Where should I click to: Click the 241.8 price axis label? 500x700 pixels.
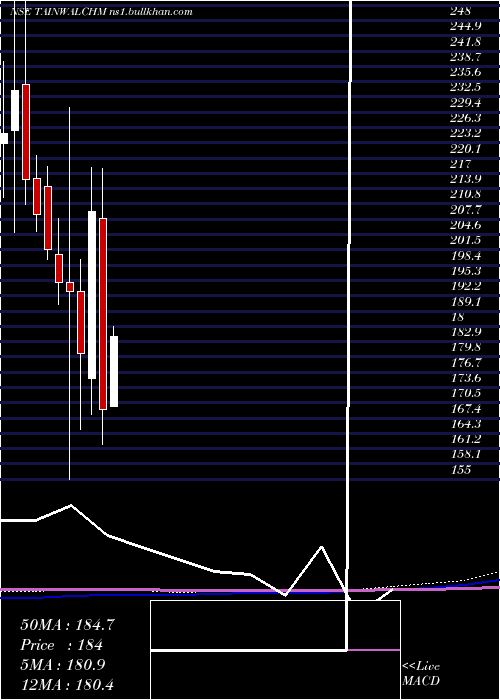465,42
